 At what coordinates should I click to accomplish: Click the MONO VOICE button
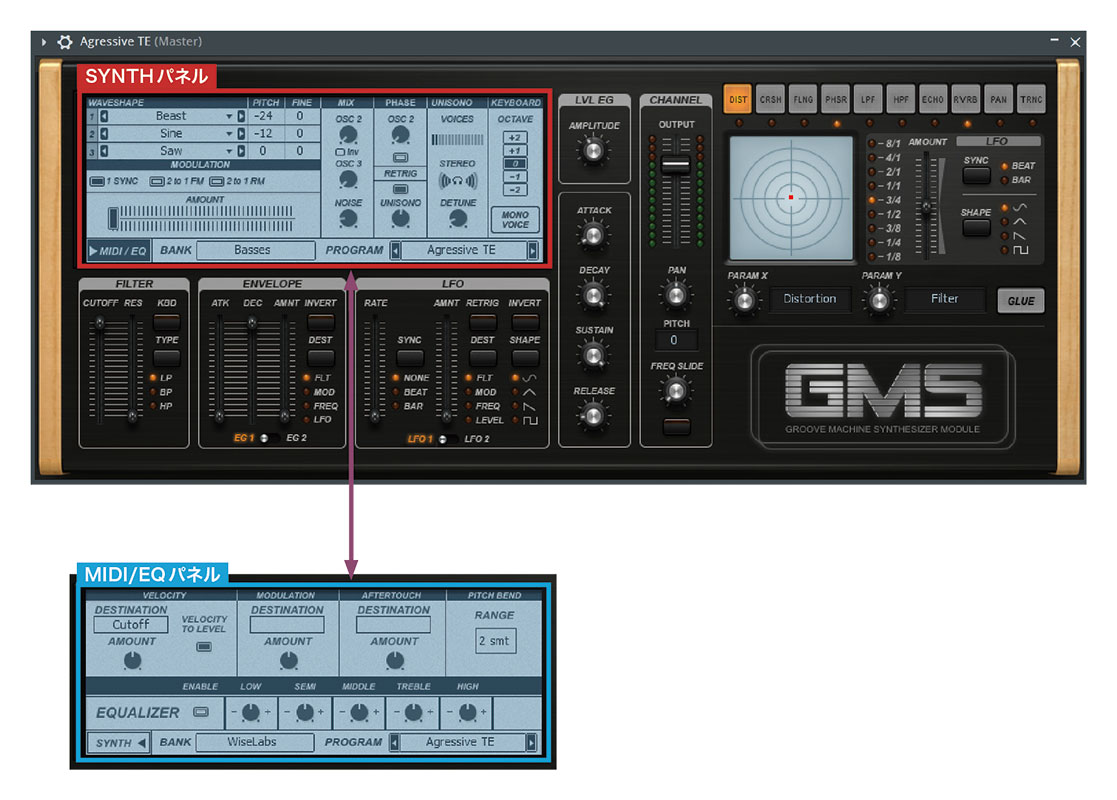[x=515, y=219]
